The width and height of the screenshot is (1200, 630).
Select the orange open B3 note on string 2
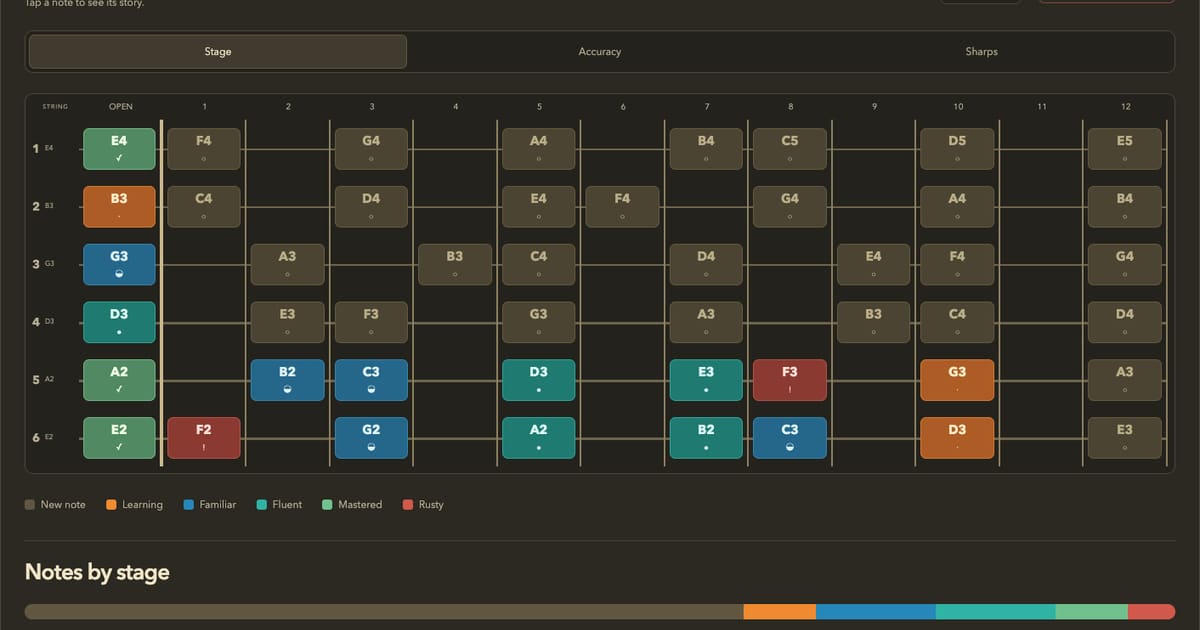(120, 207)
